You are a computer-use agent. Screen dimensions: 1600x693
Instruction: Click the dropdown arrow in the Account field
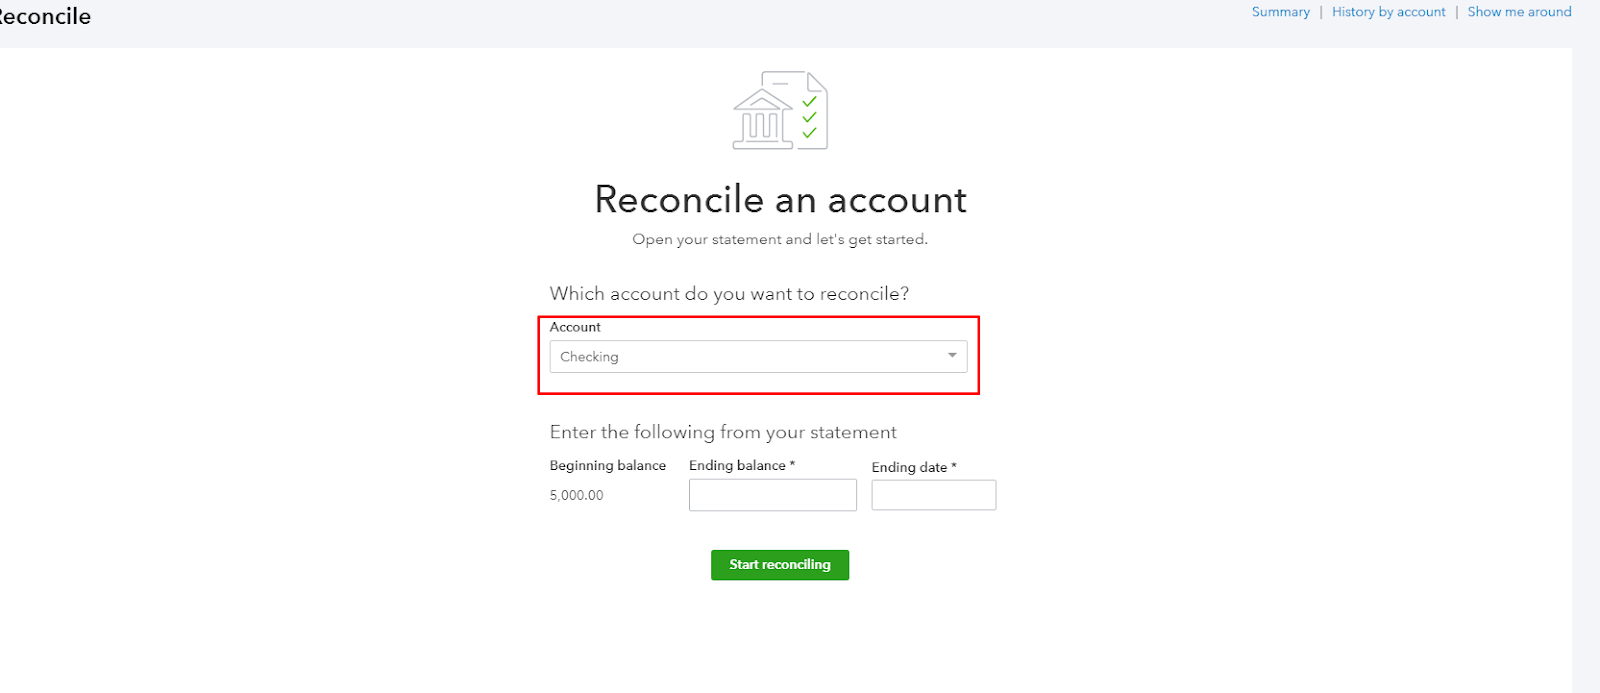(x=952, y=356)
